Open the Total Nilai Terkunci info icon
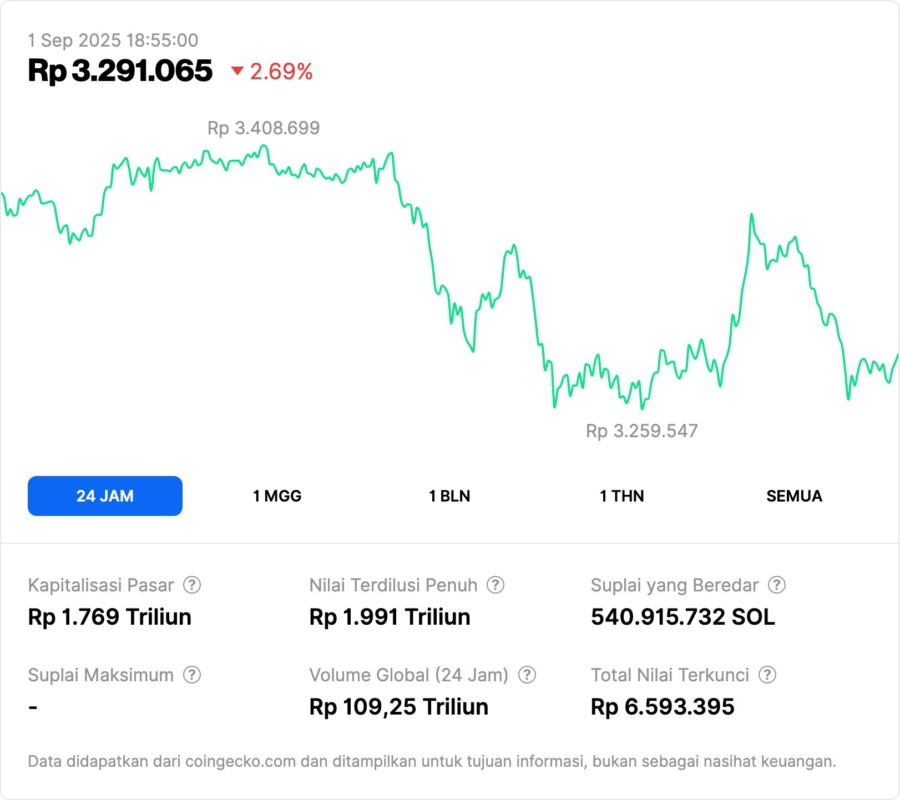The width and height of the screenshot is (900, 800). pyautogui.click(x=767, y=675)
